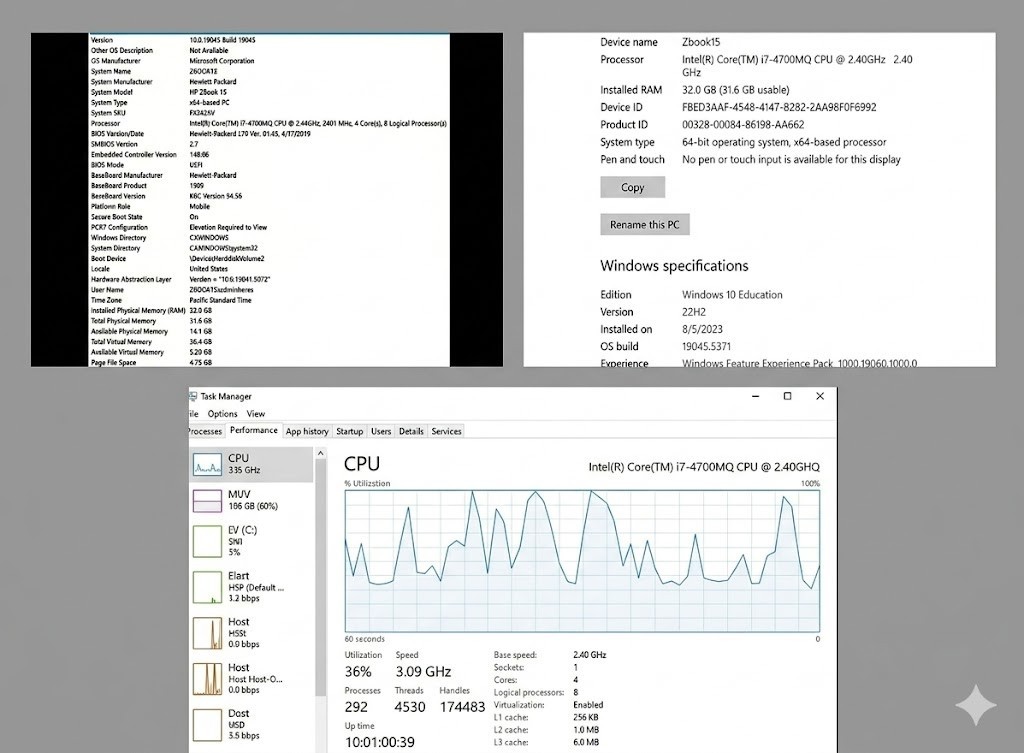Switch to the Details tab

[x=411, y=431]
